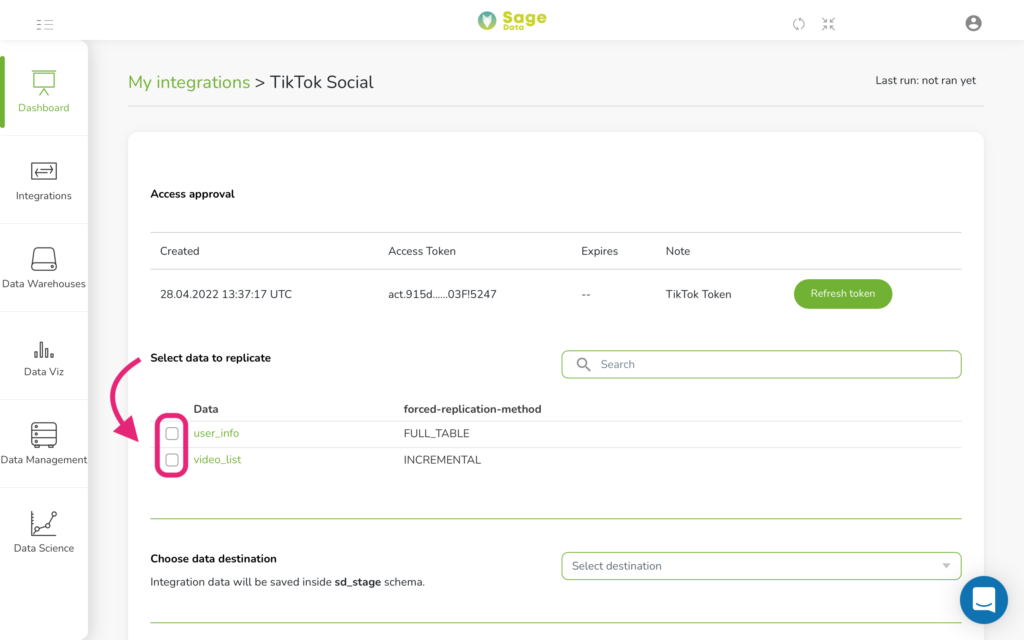Click the created date 28.04.2022 13:37:17 UTC
1024x640 pixels.
click(x=226, y=295)
